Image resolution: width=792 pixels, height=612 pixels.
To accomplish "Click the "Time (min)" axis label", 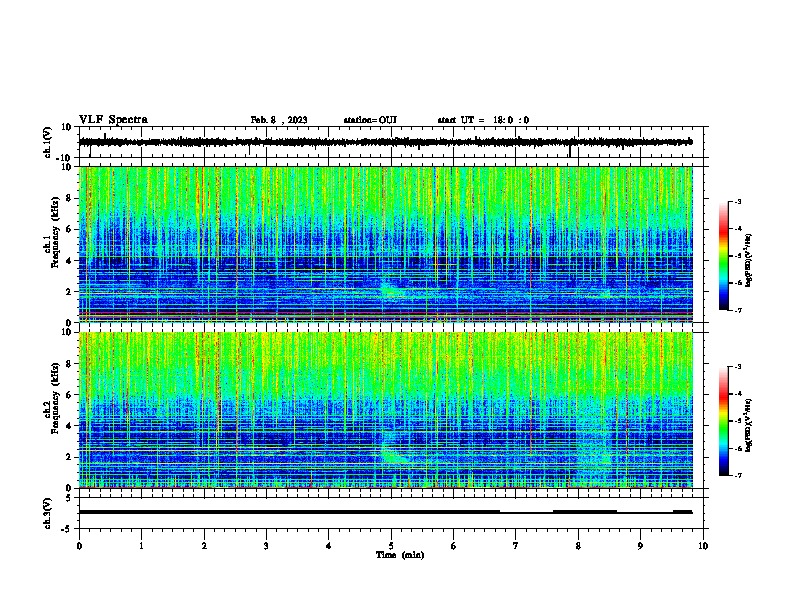I will pyautogui.click(x=400, y=555).
